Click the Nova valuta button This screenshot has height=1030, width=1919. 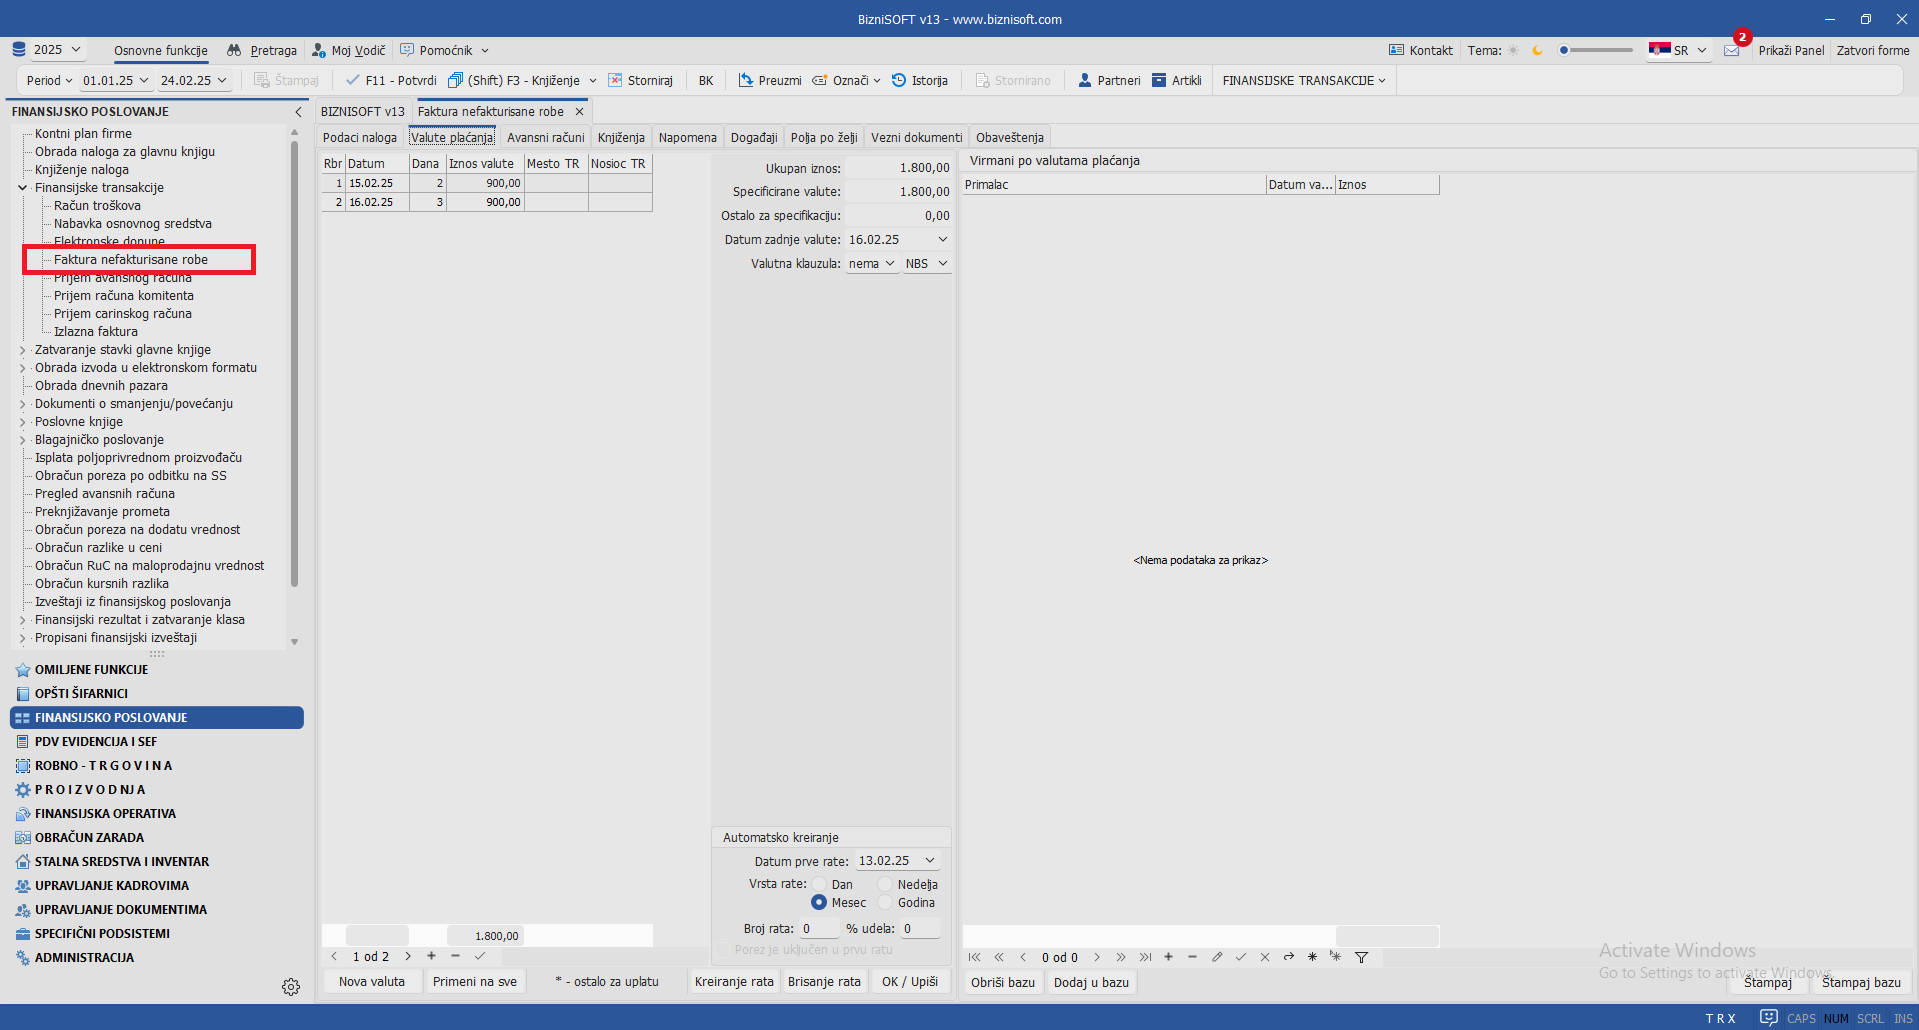coord(372,982)
